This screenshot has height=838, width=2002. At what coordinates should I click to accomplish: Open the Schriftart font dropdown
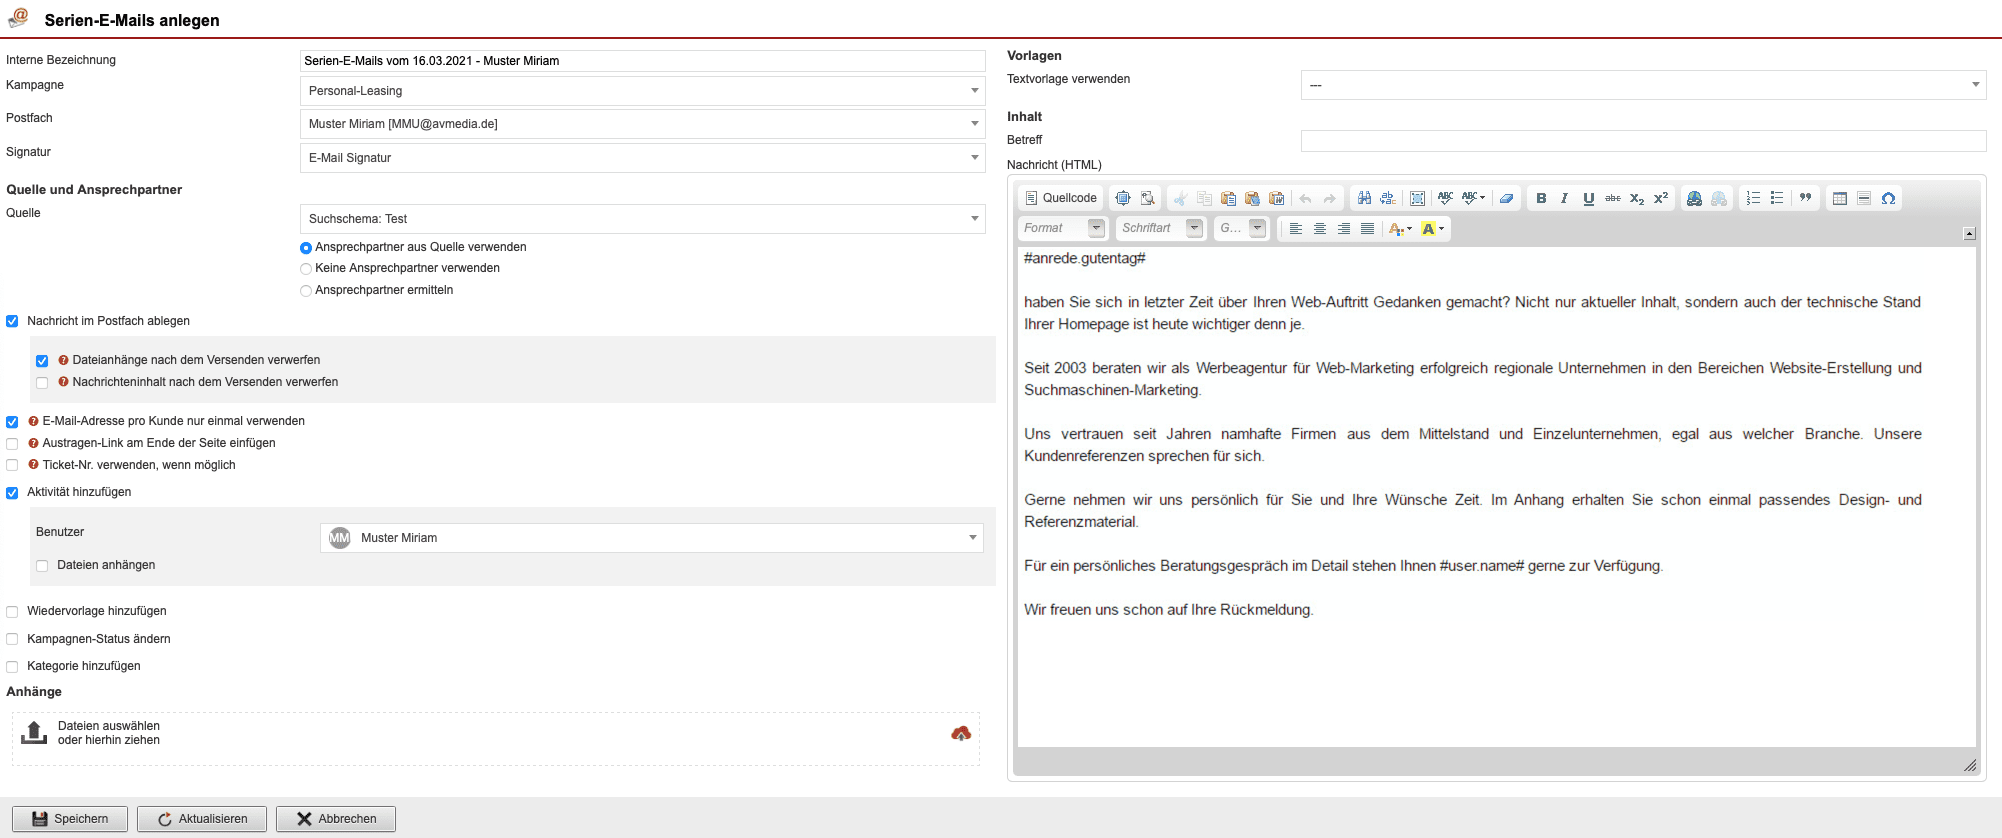(1161, 229)
